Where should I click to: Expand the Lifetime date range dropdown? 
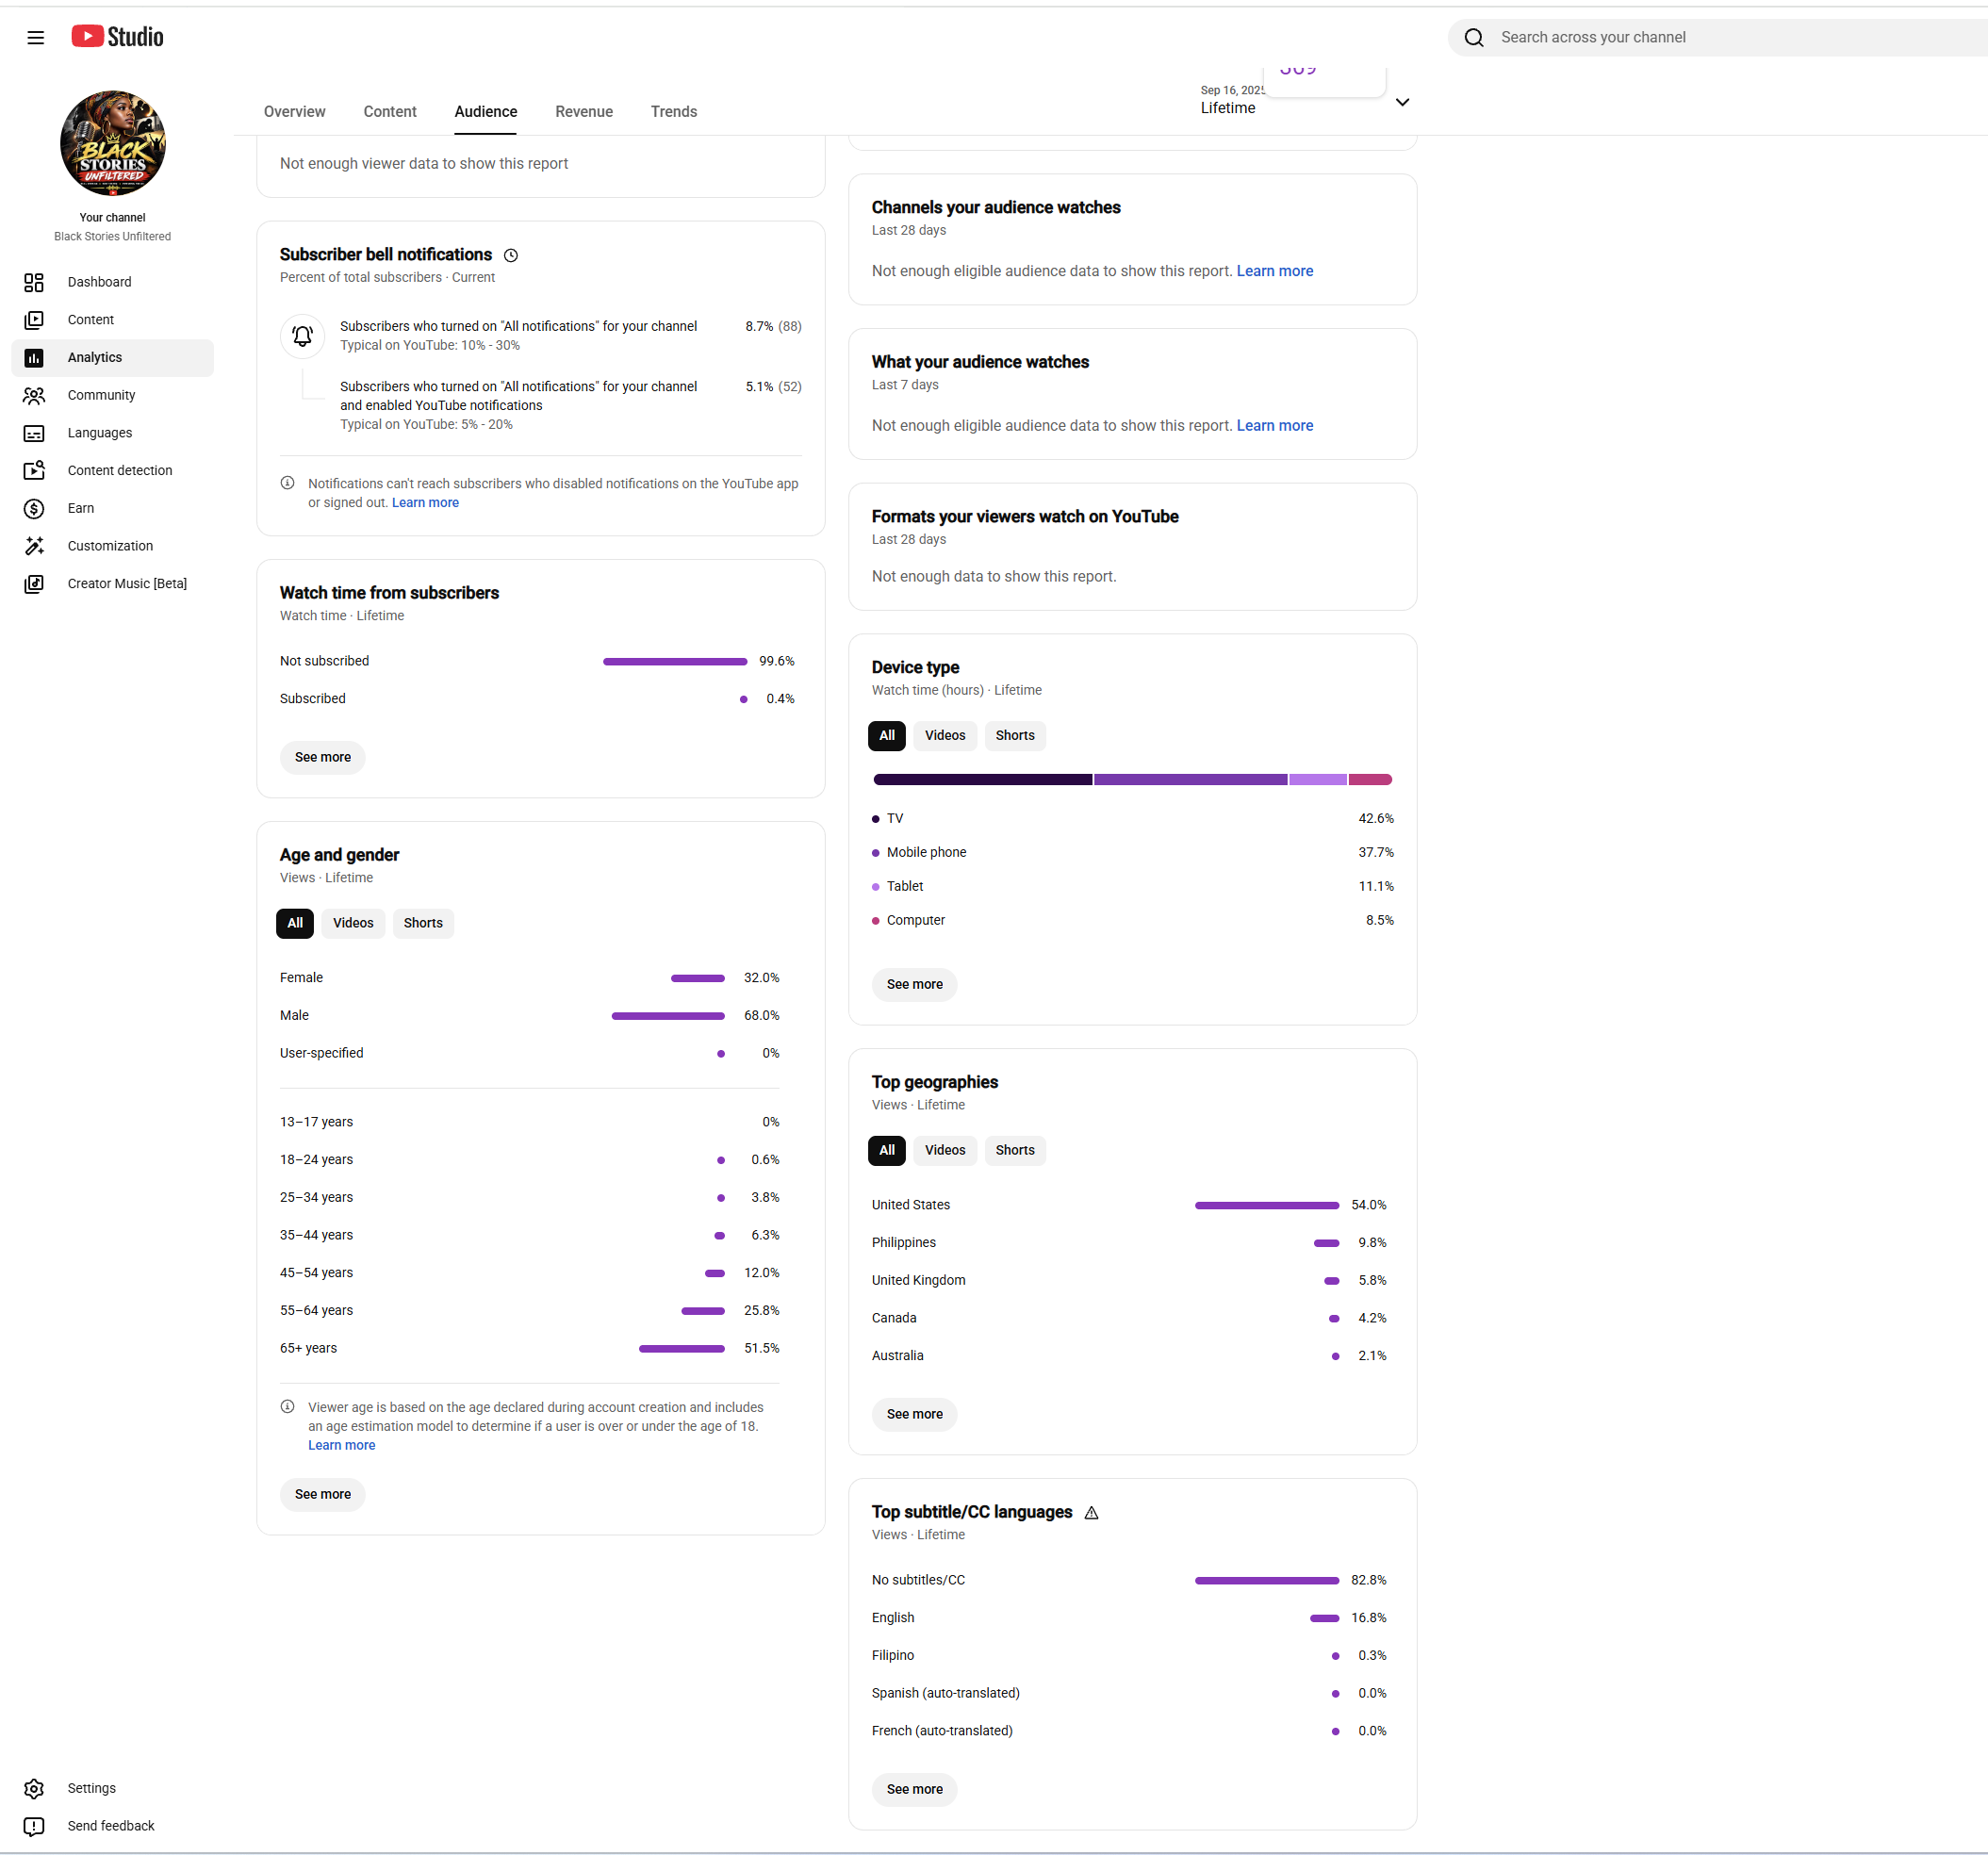click(x=1402, y=102)
